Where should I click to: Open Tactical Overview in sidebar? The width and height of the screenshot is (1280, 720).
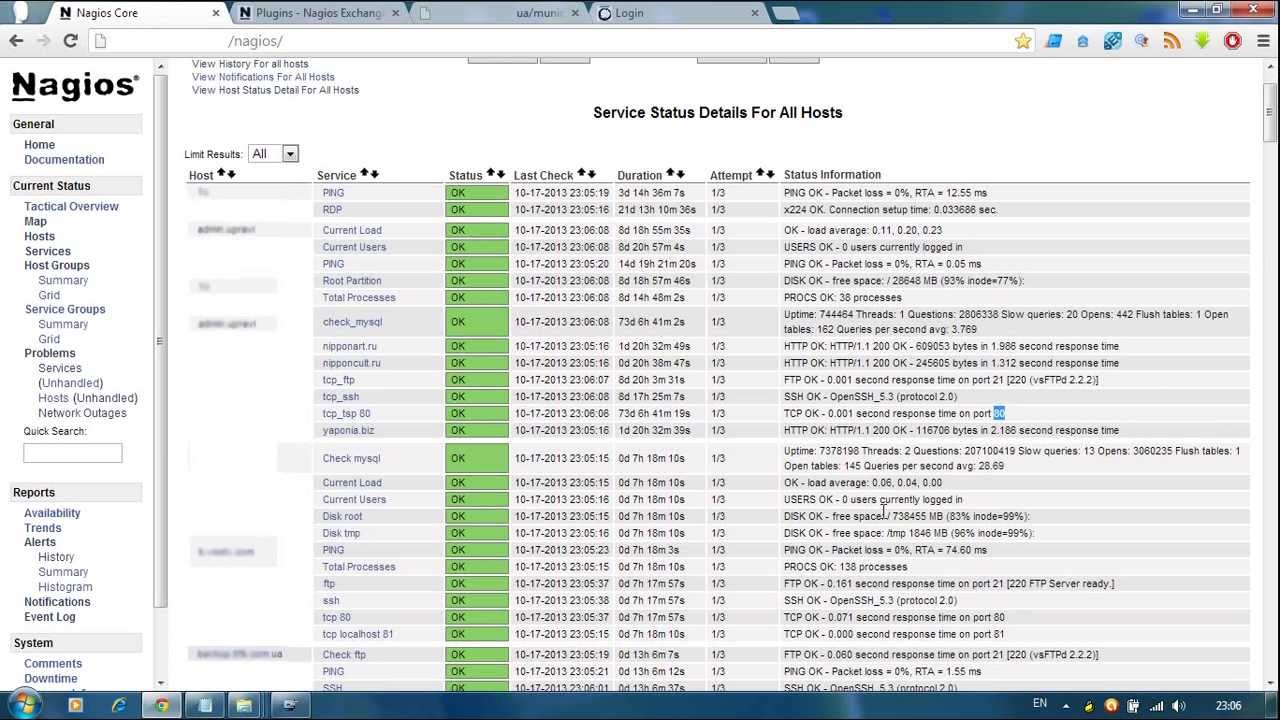tap(71, 207)
